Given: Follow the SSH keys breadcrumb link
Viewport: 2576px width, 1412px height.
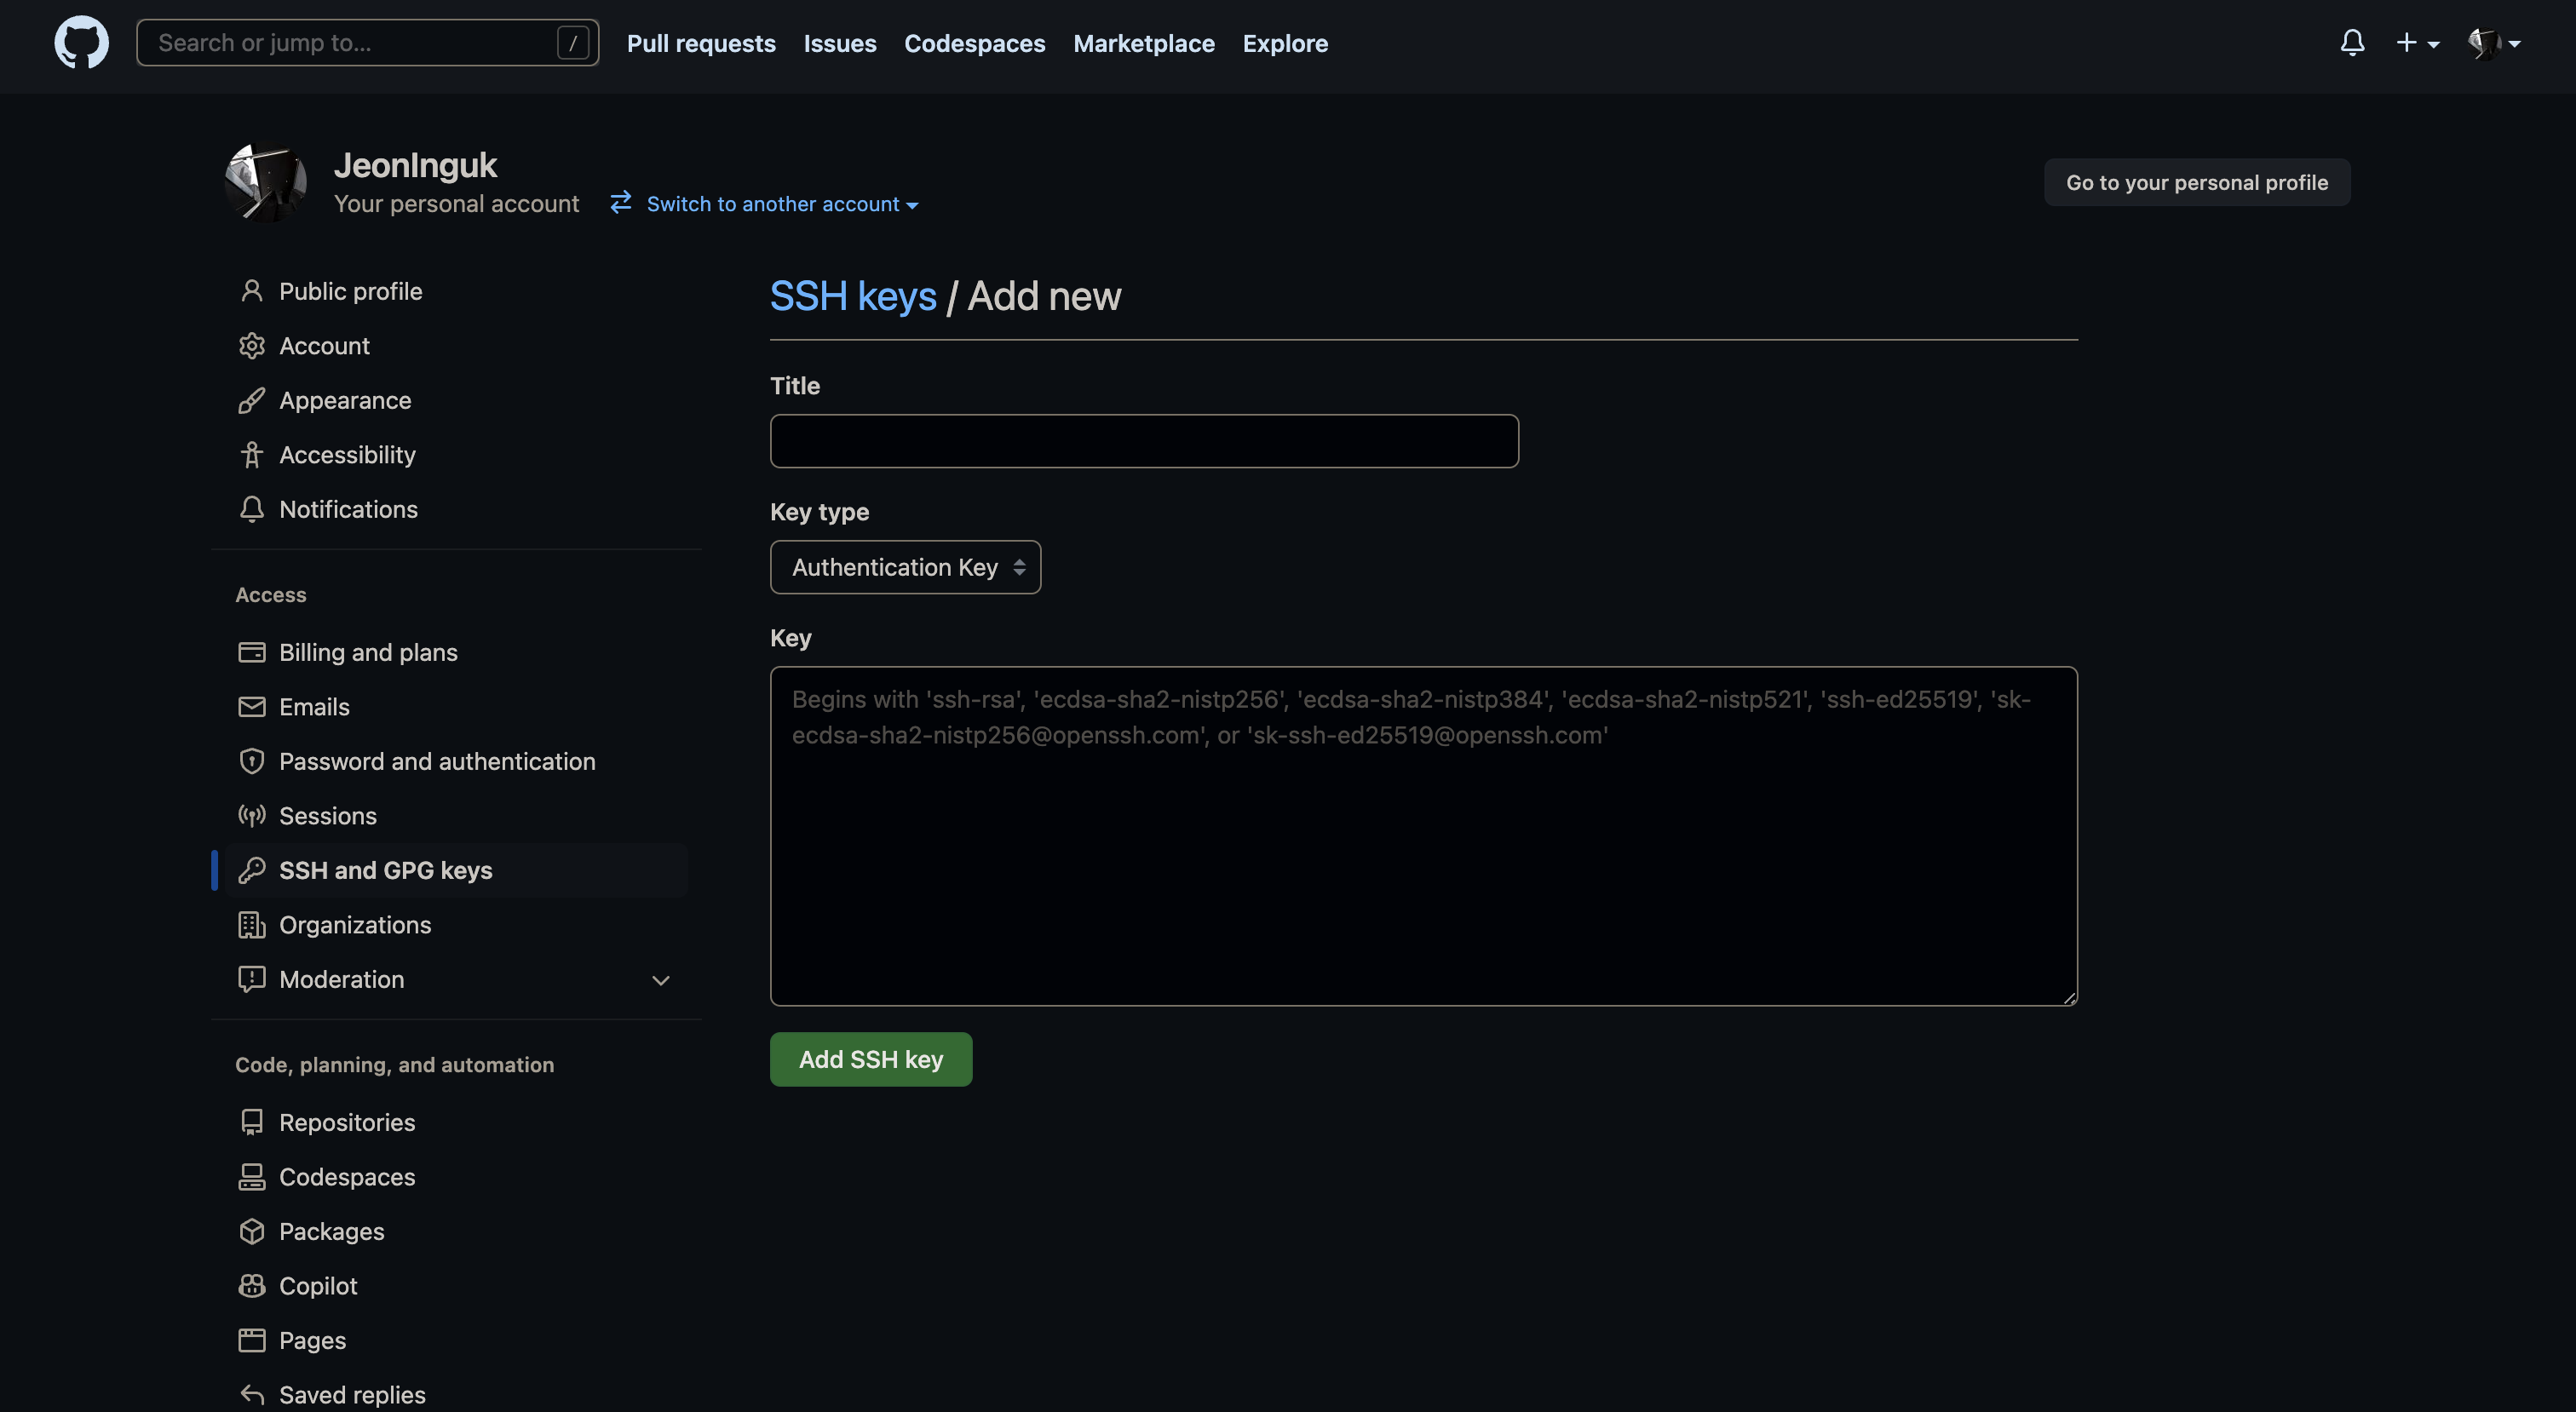Looking at the screenshot, I should pyautogui.click(x=853, y=296).
